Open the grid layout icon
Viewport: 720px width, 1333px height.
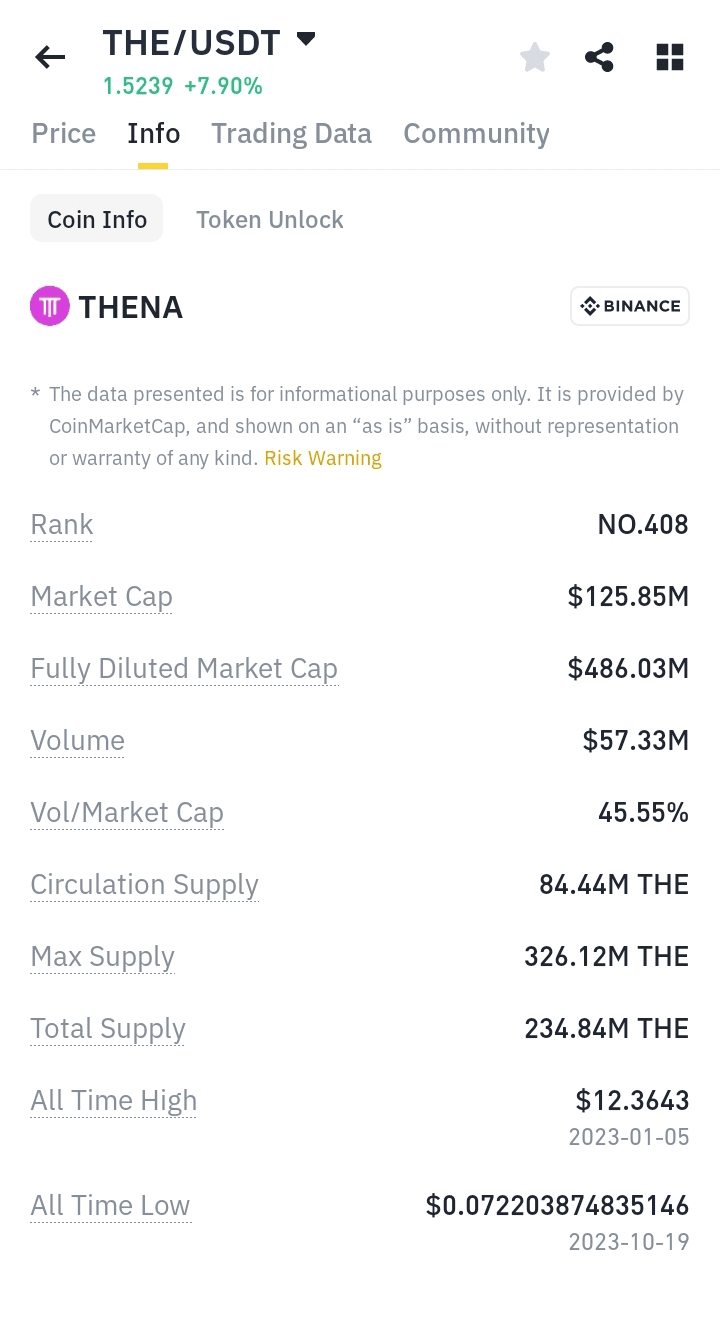coord(669,58)
